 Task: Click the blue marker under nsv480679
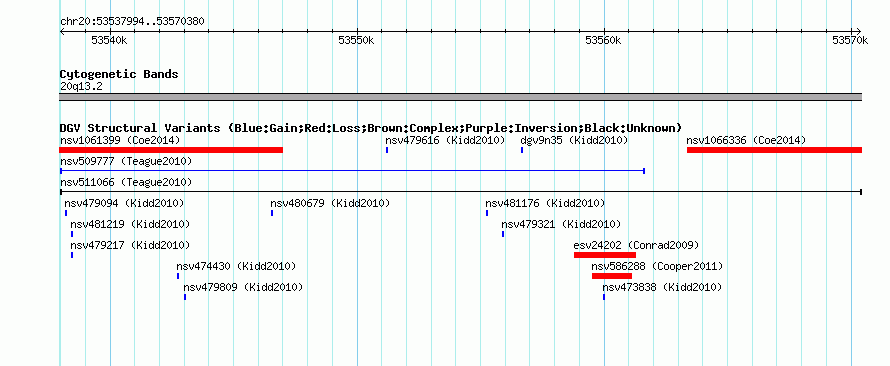tap(272, 213)
